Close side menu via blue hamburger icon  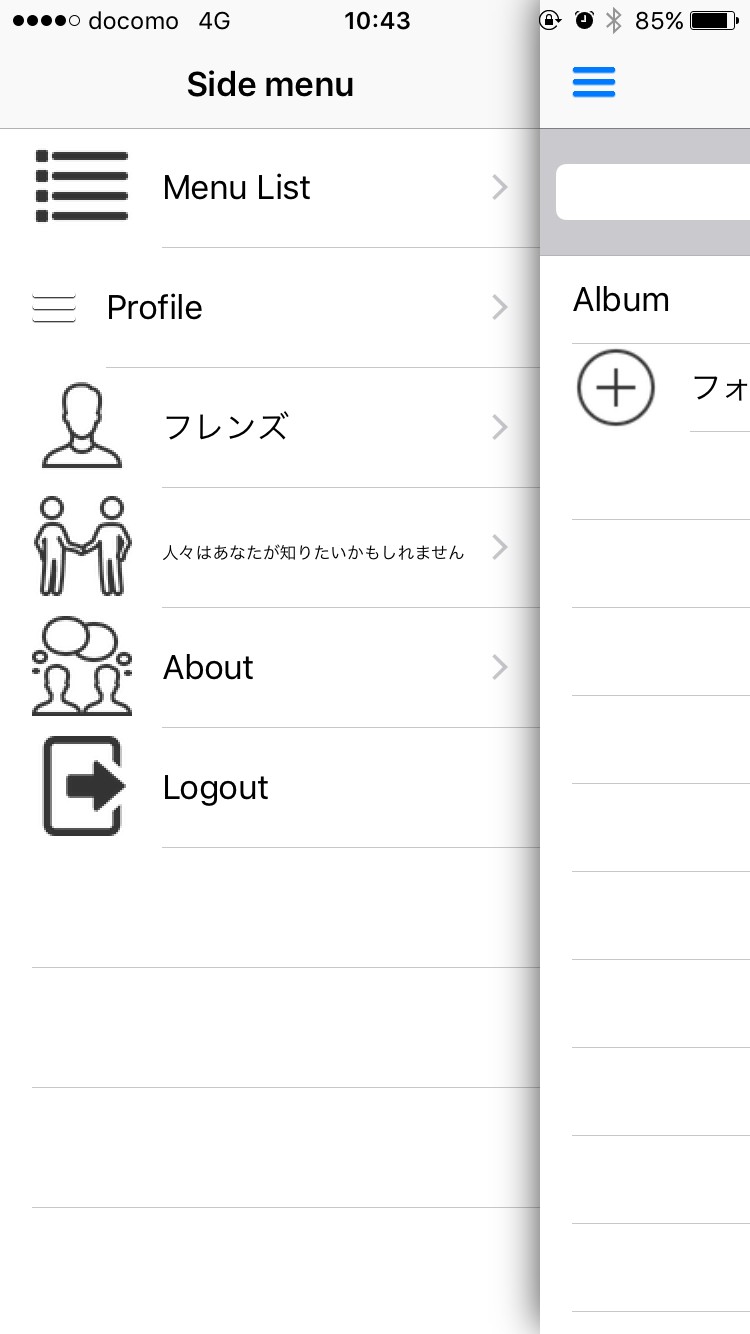(594, 82)
